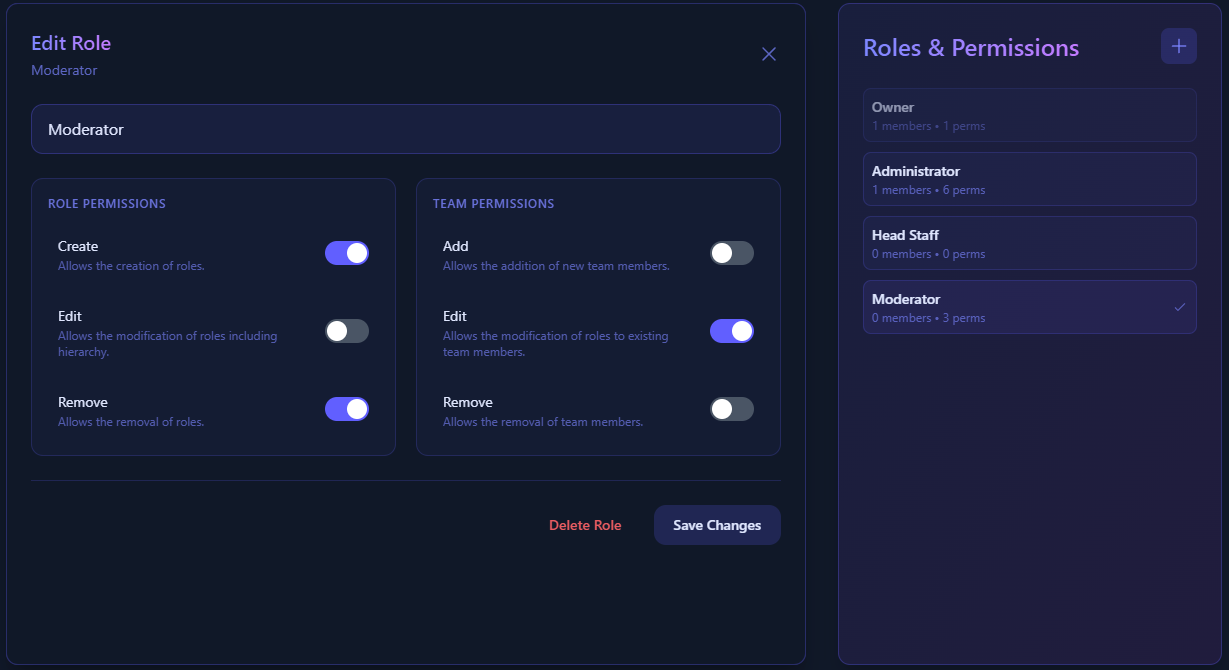Enable the Role Permissions Edit switch

click(x=347, y=331)
